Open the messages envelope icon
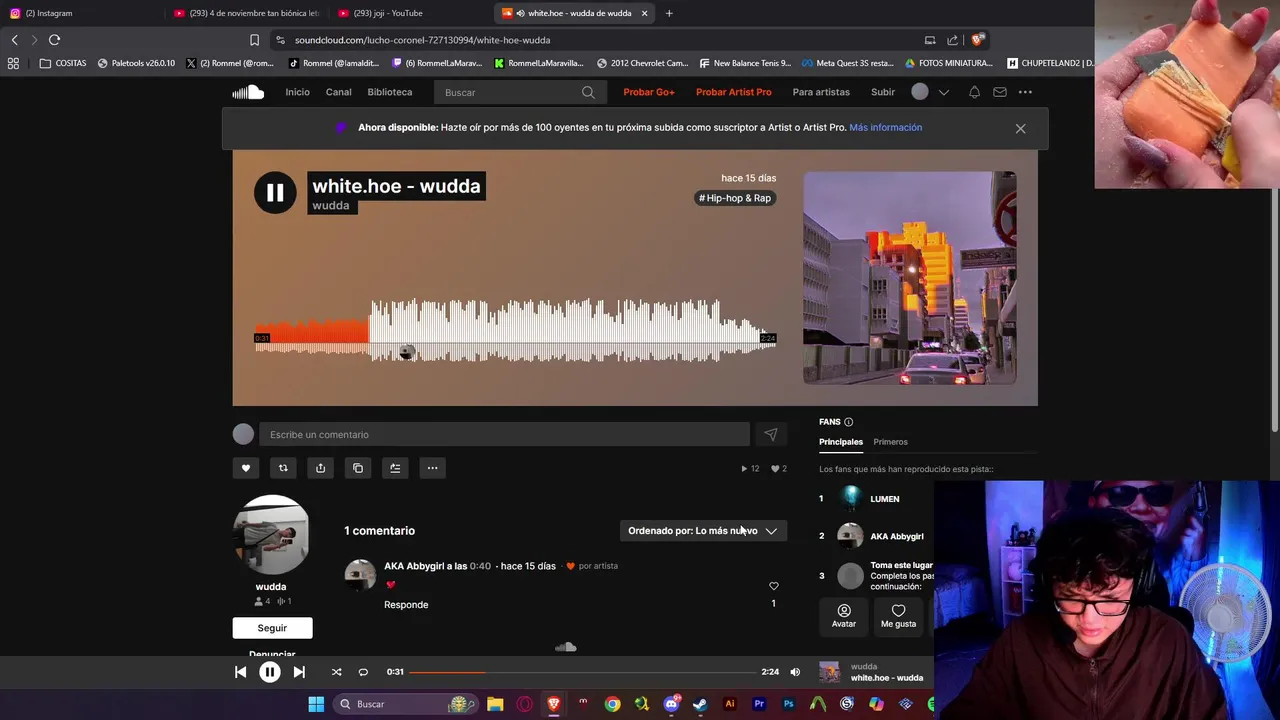Screen dimensions: 1280x720 tap(999, 92)
